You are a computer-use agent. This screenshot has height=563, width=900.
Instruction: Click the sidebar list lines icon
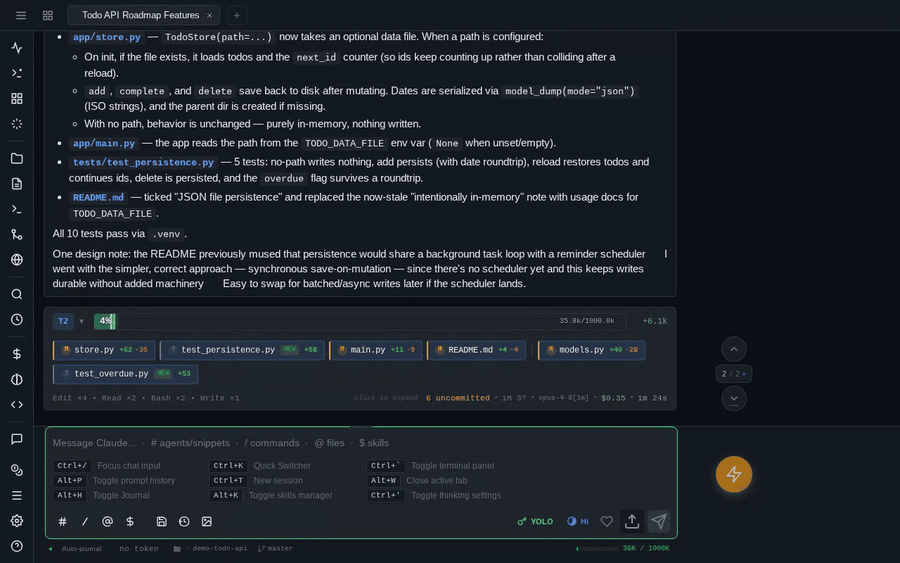click(x=17, y=495)
